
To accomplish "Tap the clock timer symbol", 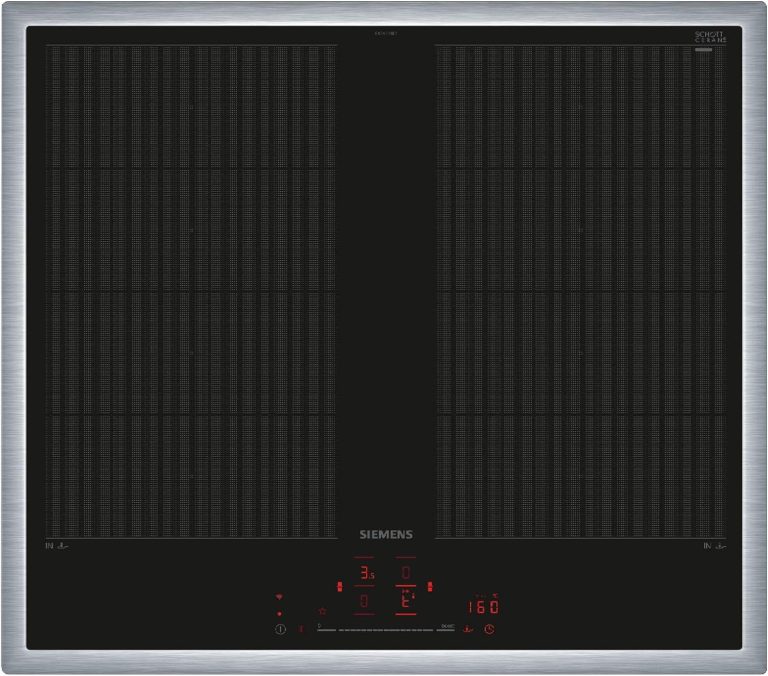I will coord(489,629).
